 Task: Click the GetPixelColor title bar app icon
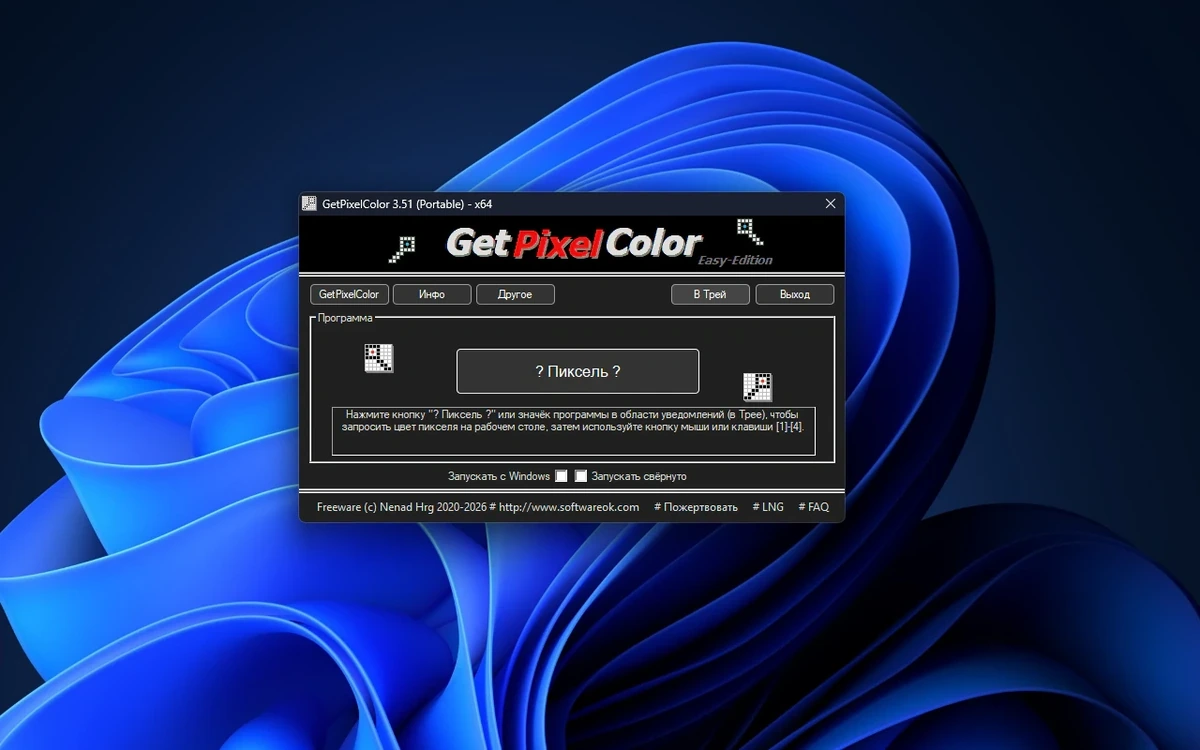(x=309, y=204)
